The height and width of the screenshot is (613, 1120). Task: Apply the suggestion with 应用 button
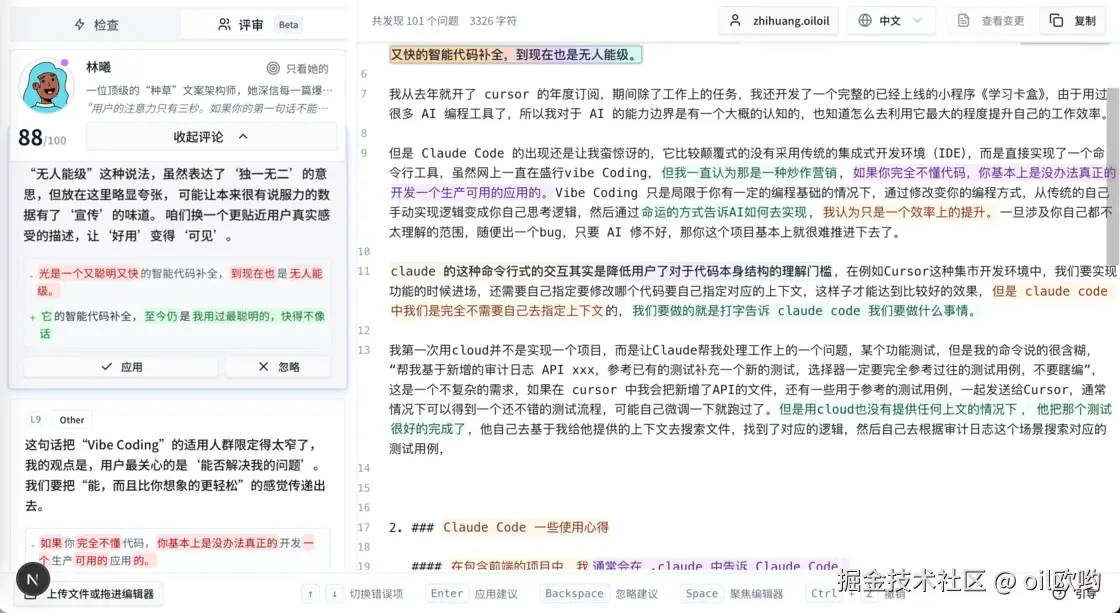121,367
